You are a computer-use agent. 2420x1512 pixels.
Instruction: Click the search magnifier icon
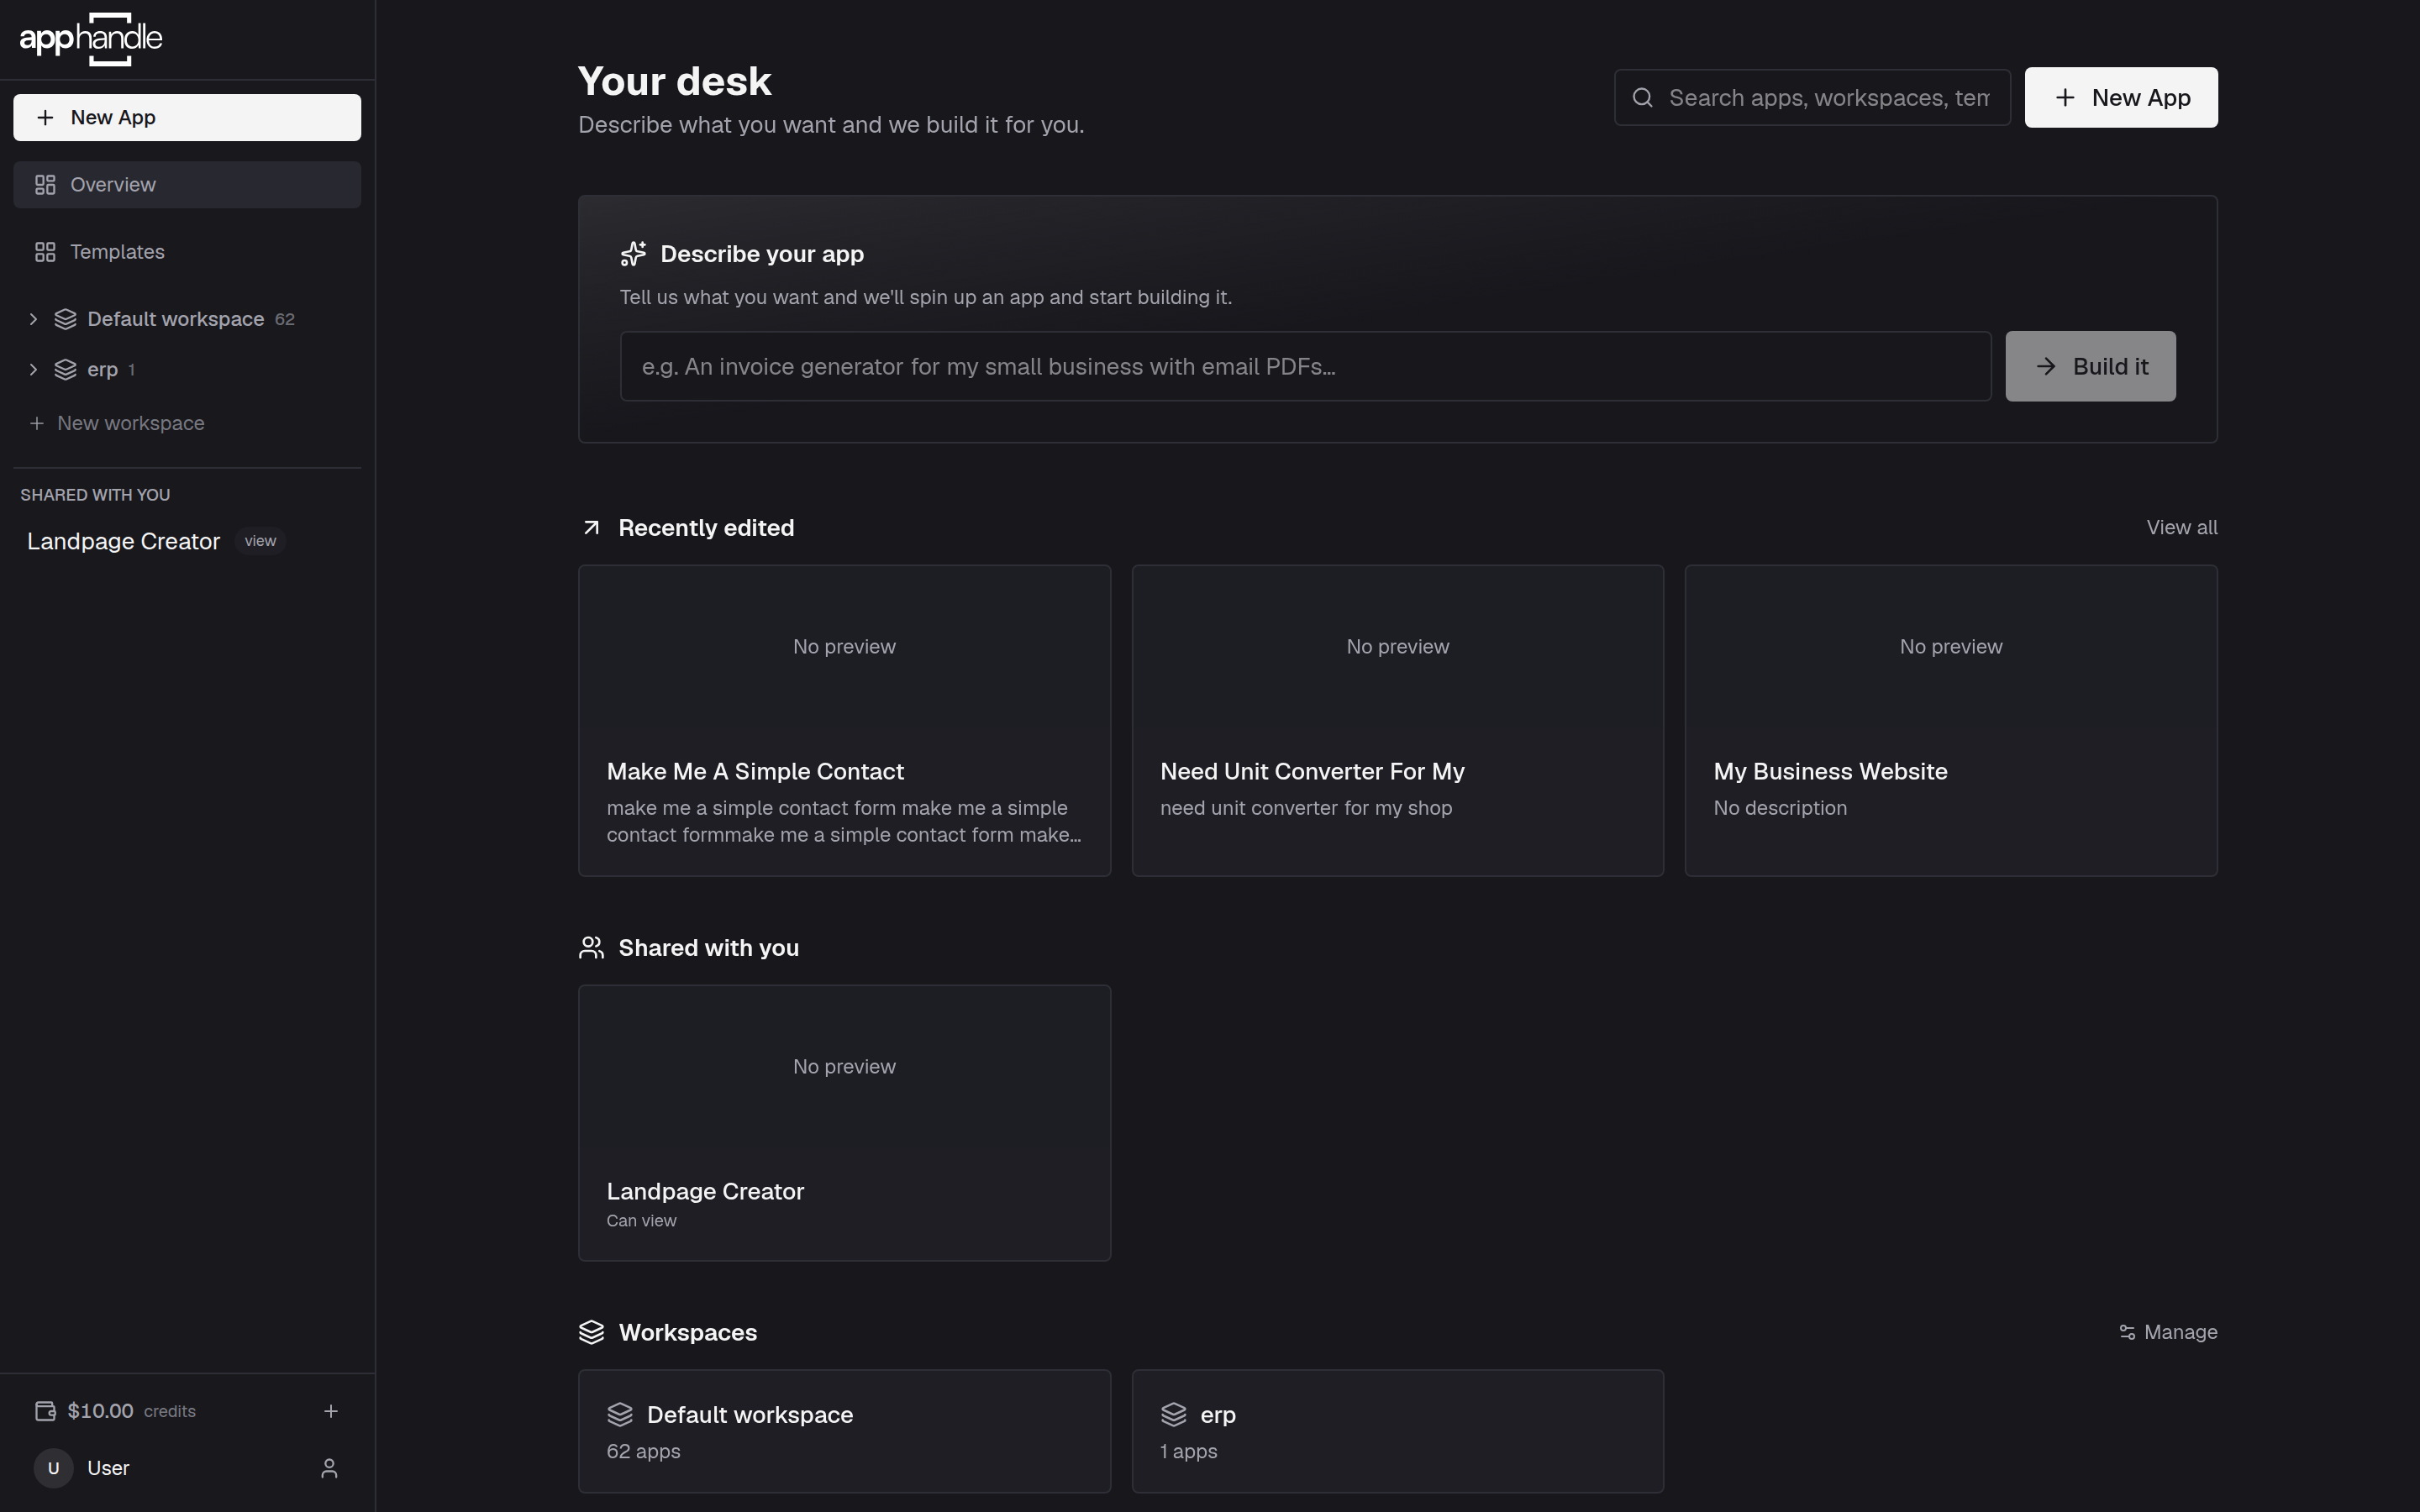[x=1643, y=97]
